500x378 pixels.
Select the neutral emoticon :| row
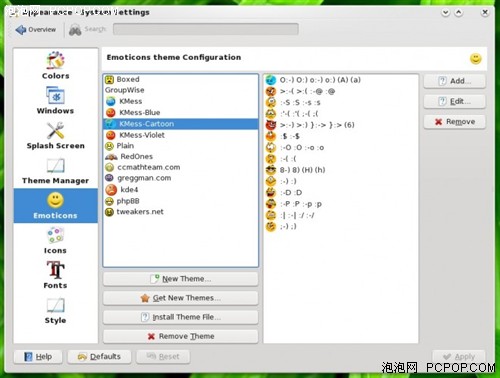click(x=341, y=215)
